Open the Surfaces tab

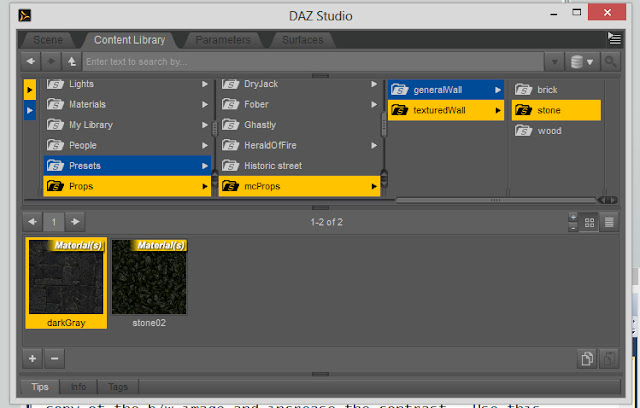[302, 40]
